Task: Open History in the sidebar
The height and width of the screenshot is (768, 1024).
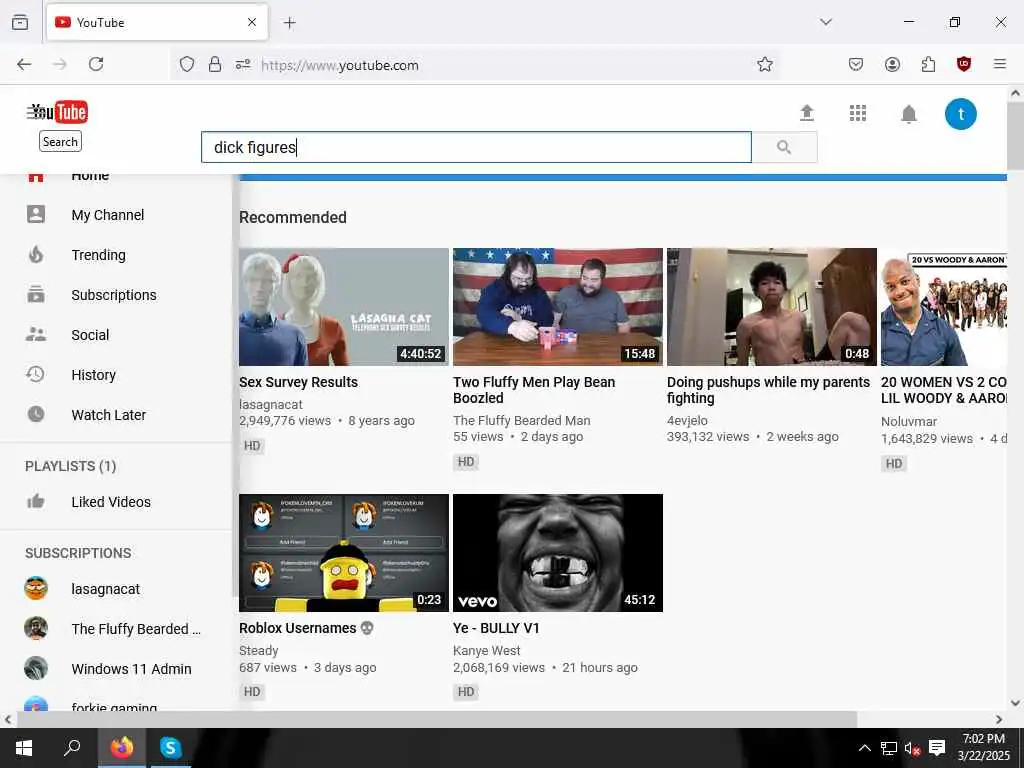Action: coord(93,375)
